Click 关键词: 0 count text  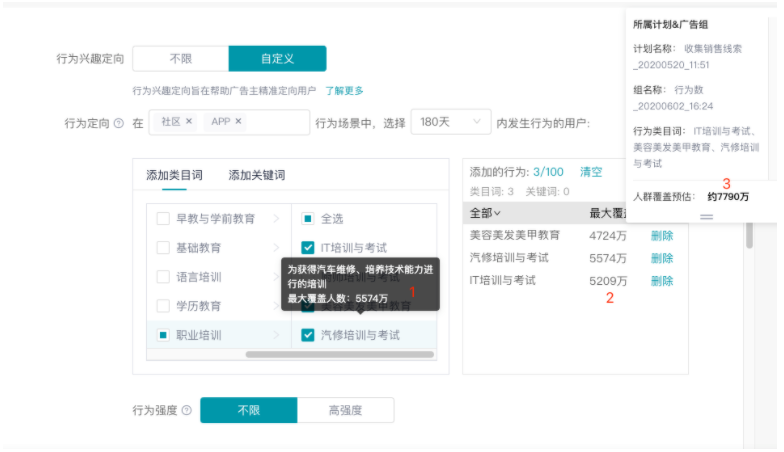click(548, 192)
